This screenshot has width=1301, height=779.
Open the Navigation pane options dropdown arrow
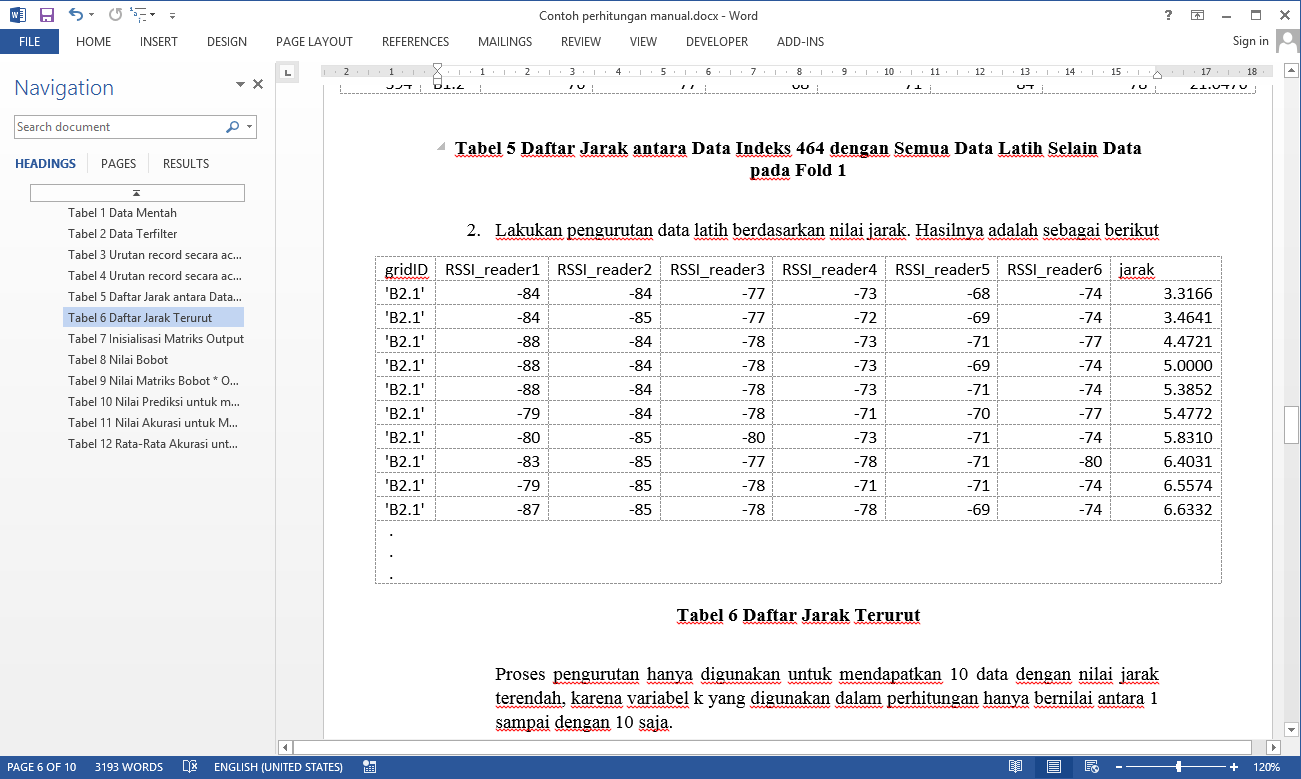click(x=240, y=85)
